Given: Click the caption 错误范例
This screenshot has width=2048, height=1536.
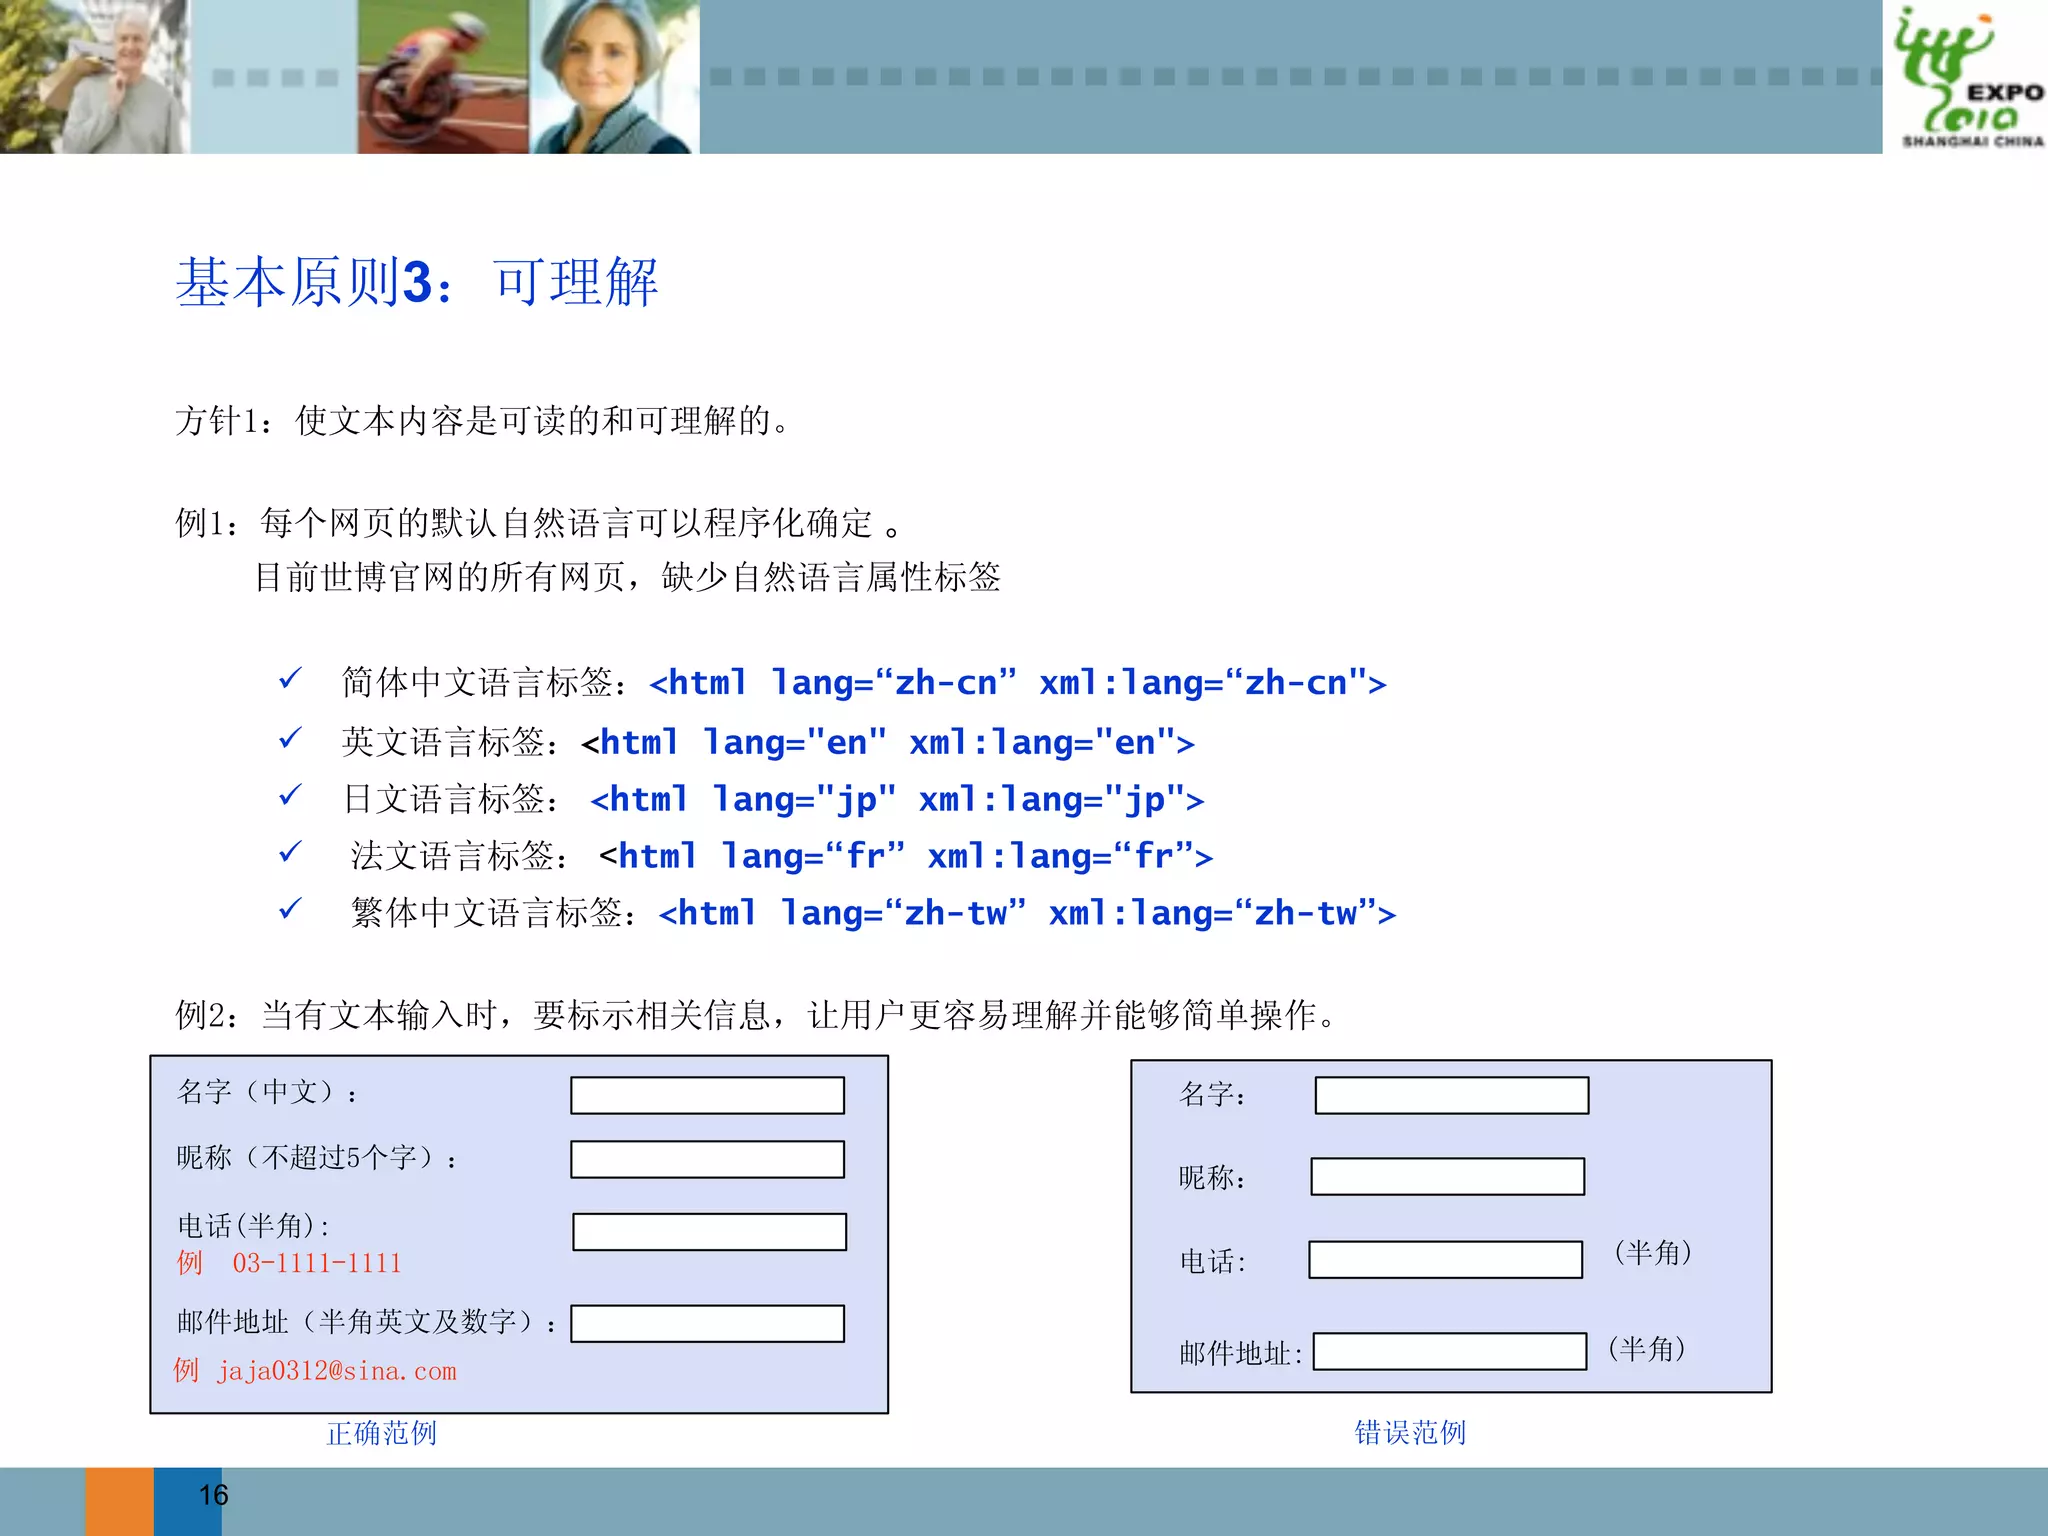Looking at the screenshot, I should (1410, 1432).
